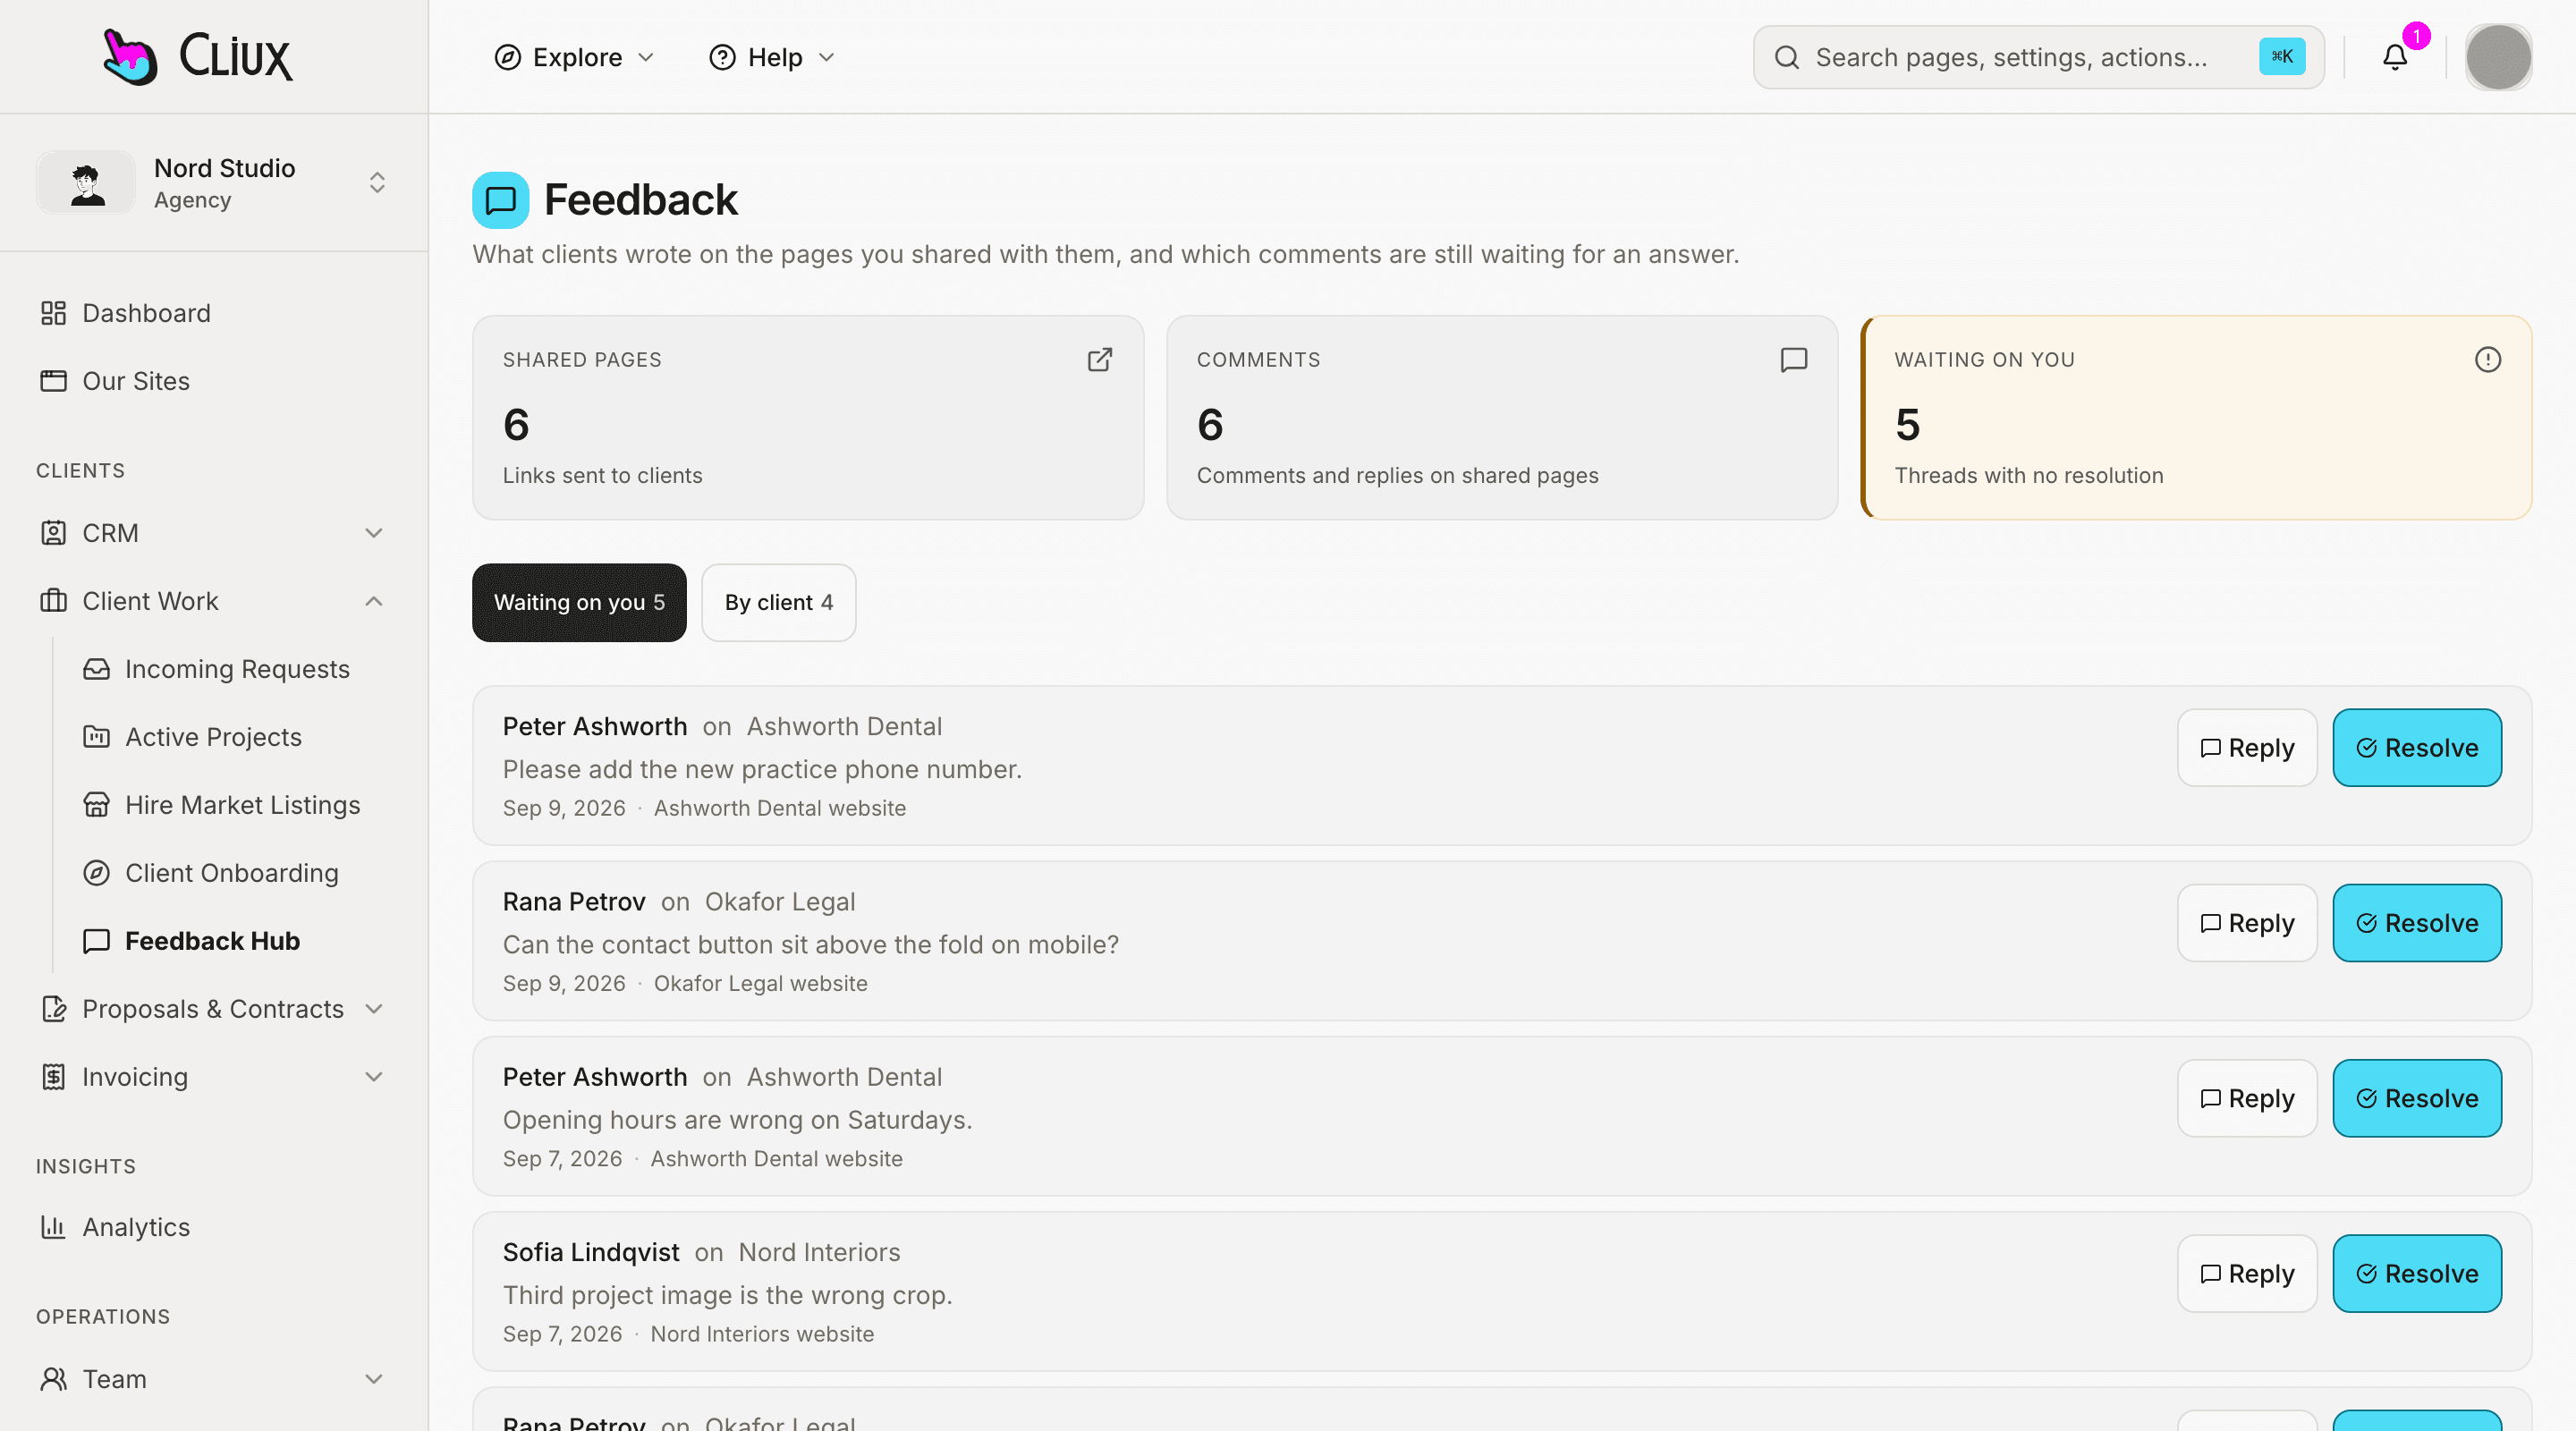Click 'Okafor Legal website' in the Sep 9 comment

pyautogui.click(x=761, y=983)
